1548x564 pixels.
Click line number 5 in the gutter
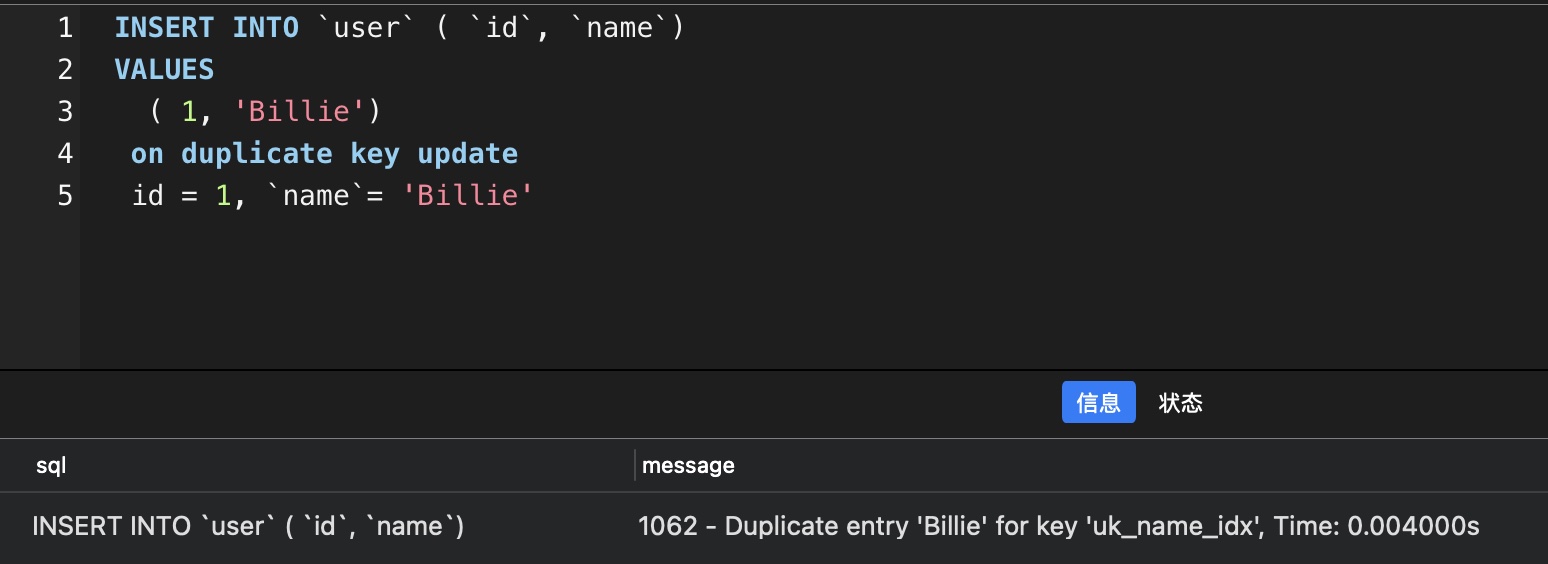point(65,195)
